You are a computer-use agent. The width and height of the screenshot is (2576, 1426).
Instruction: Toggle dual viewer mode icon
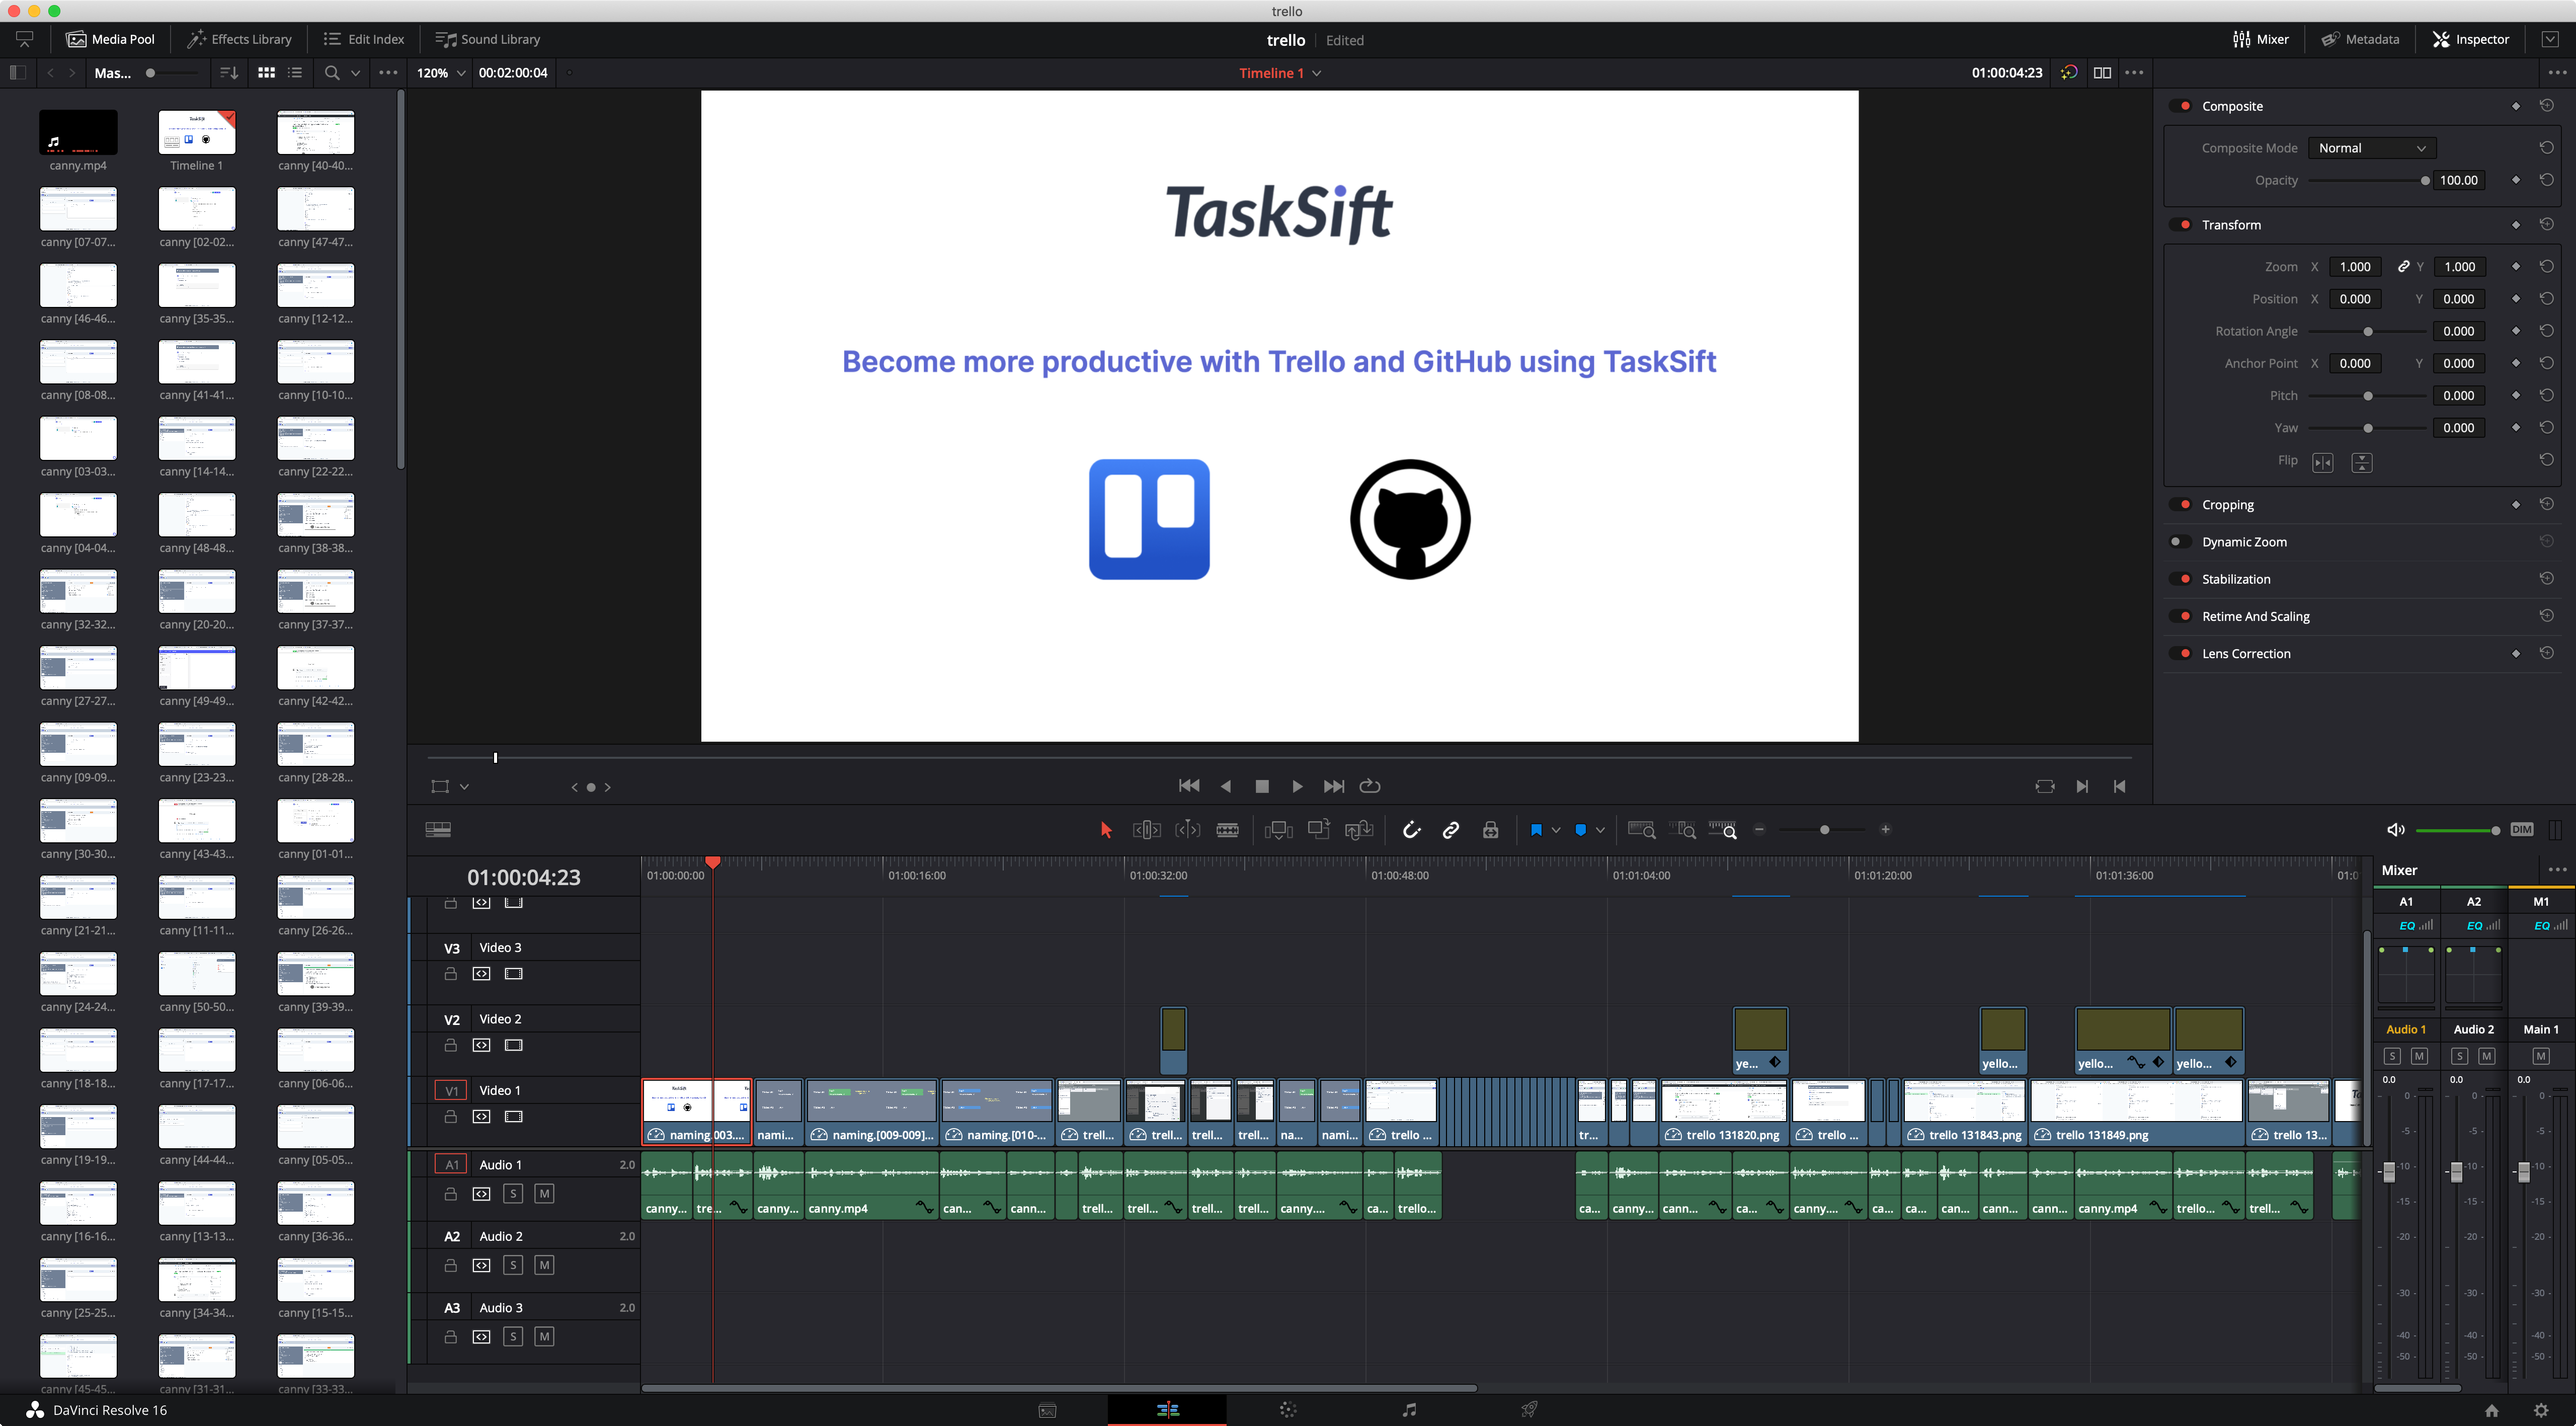click(2102, 73)
